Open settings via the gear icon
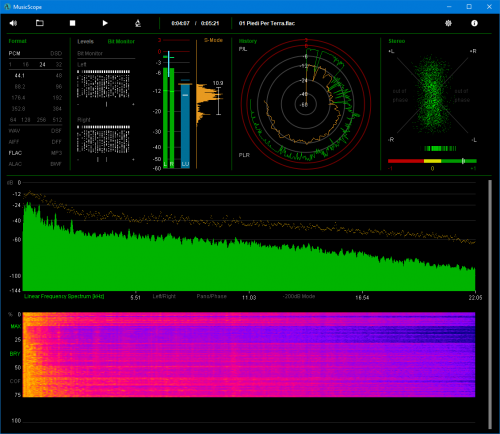The width and height of the screenshot is (500, 434). coord(448,23)
